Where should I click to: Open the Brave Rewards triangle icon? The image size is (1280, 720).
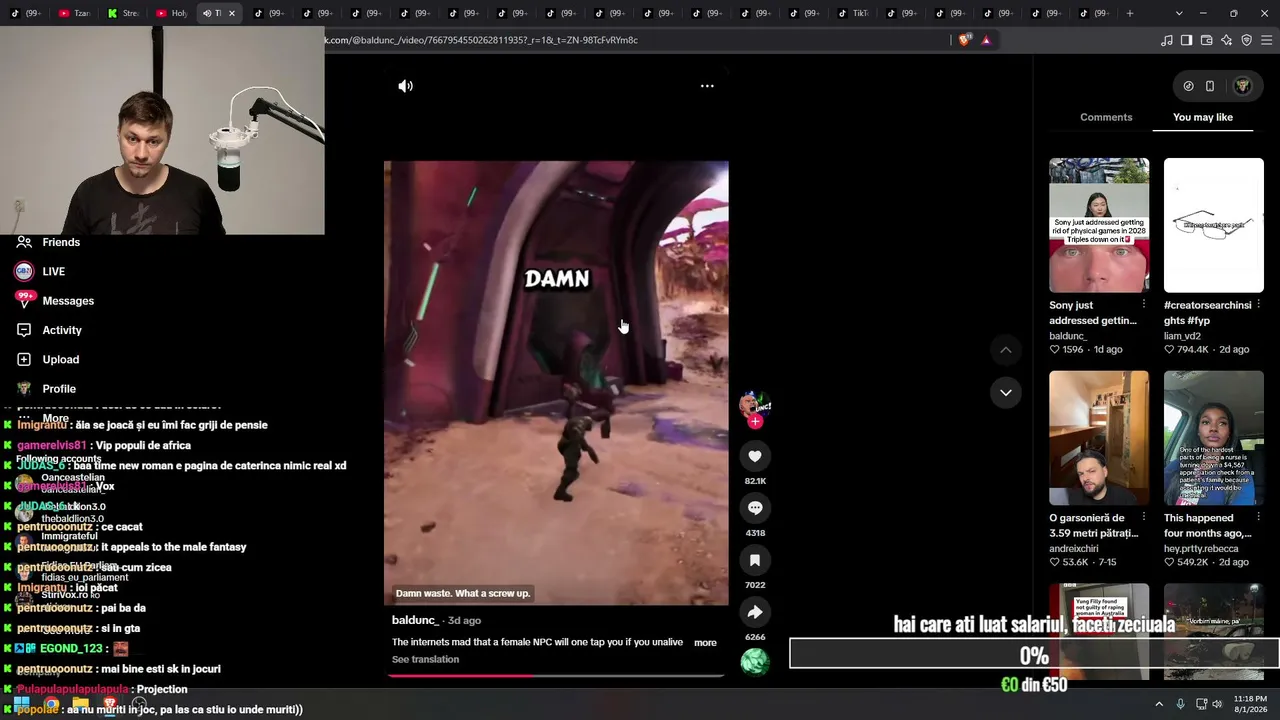tap(986, 40)
